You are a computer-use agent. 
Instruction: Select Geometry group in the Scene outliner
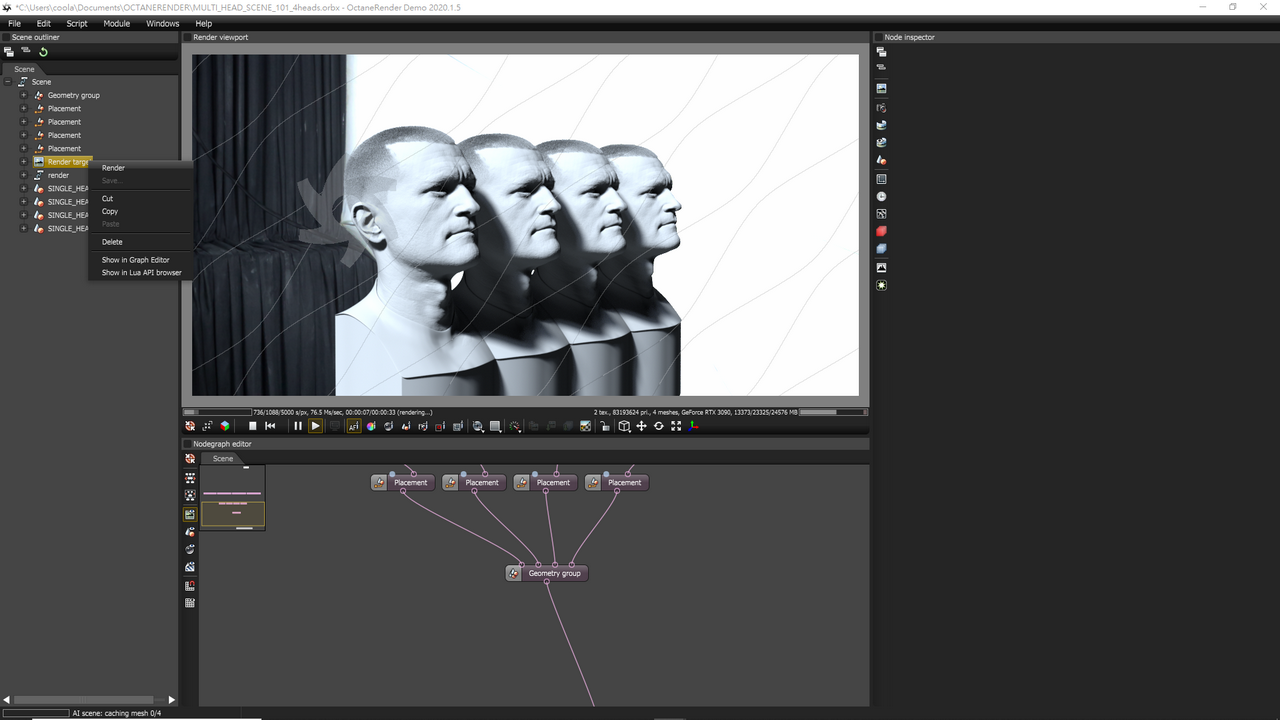click(x=73, y=95)
